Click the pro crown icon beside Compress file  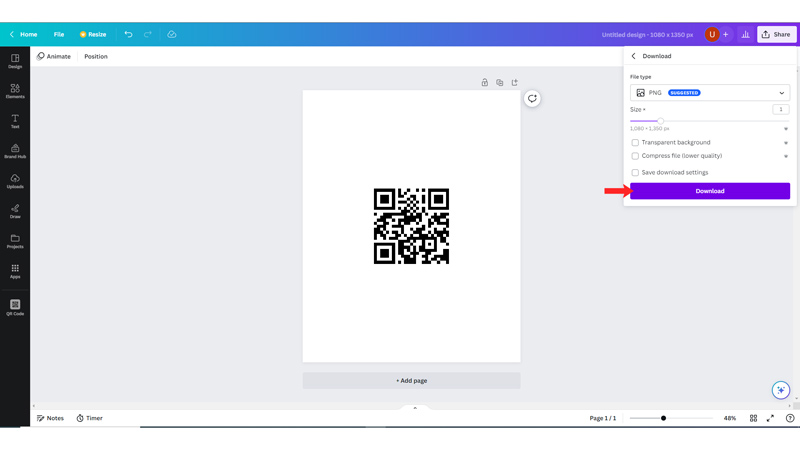786,156
